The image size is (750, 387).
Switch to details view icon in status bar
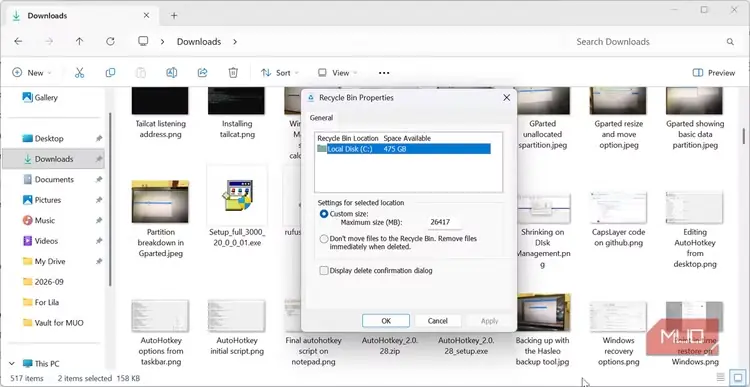click(721, 376)
